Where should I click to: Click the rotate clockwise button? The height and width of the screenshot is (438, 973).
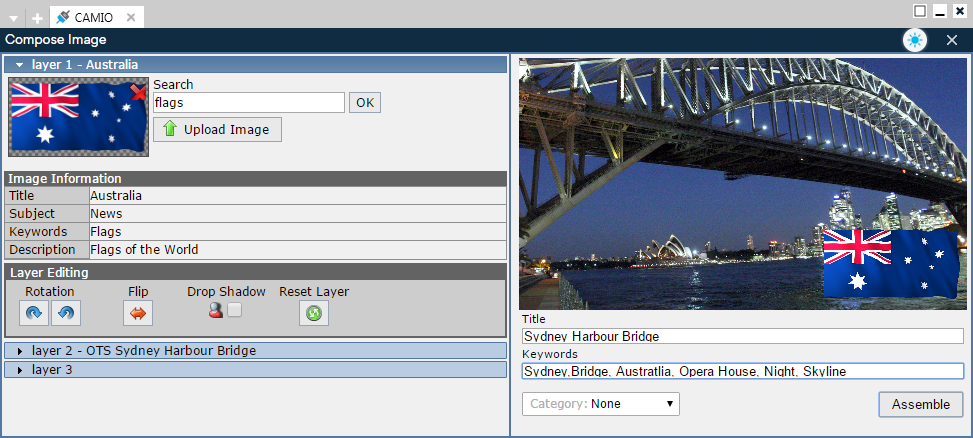34,313
